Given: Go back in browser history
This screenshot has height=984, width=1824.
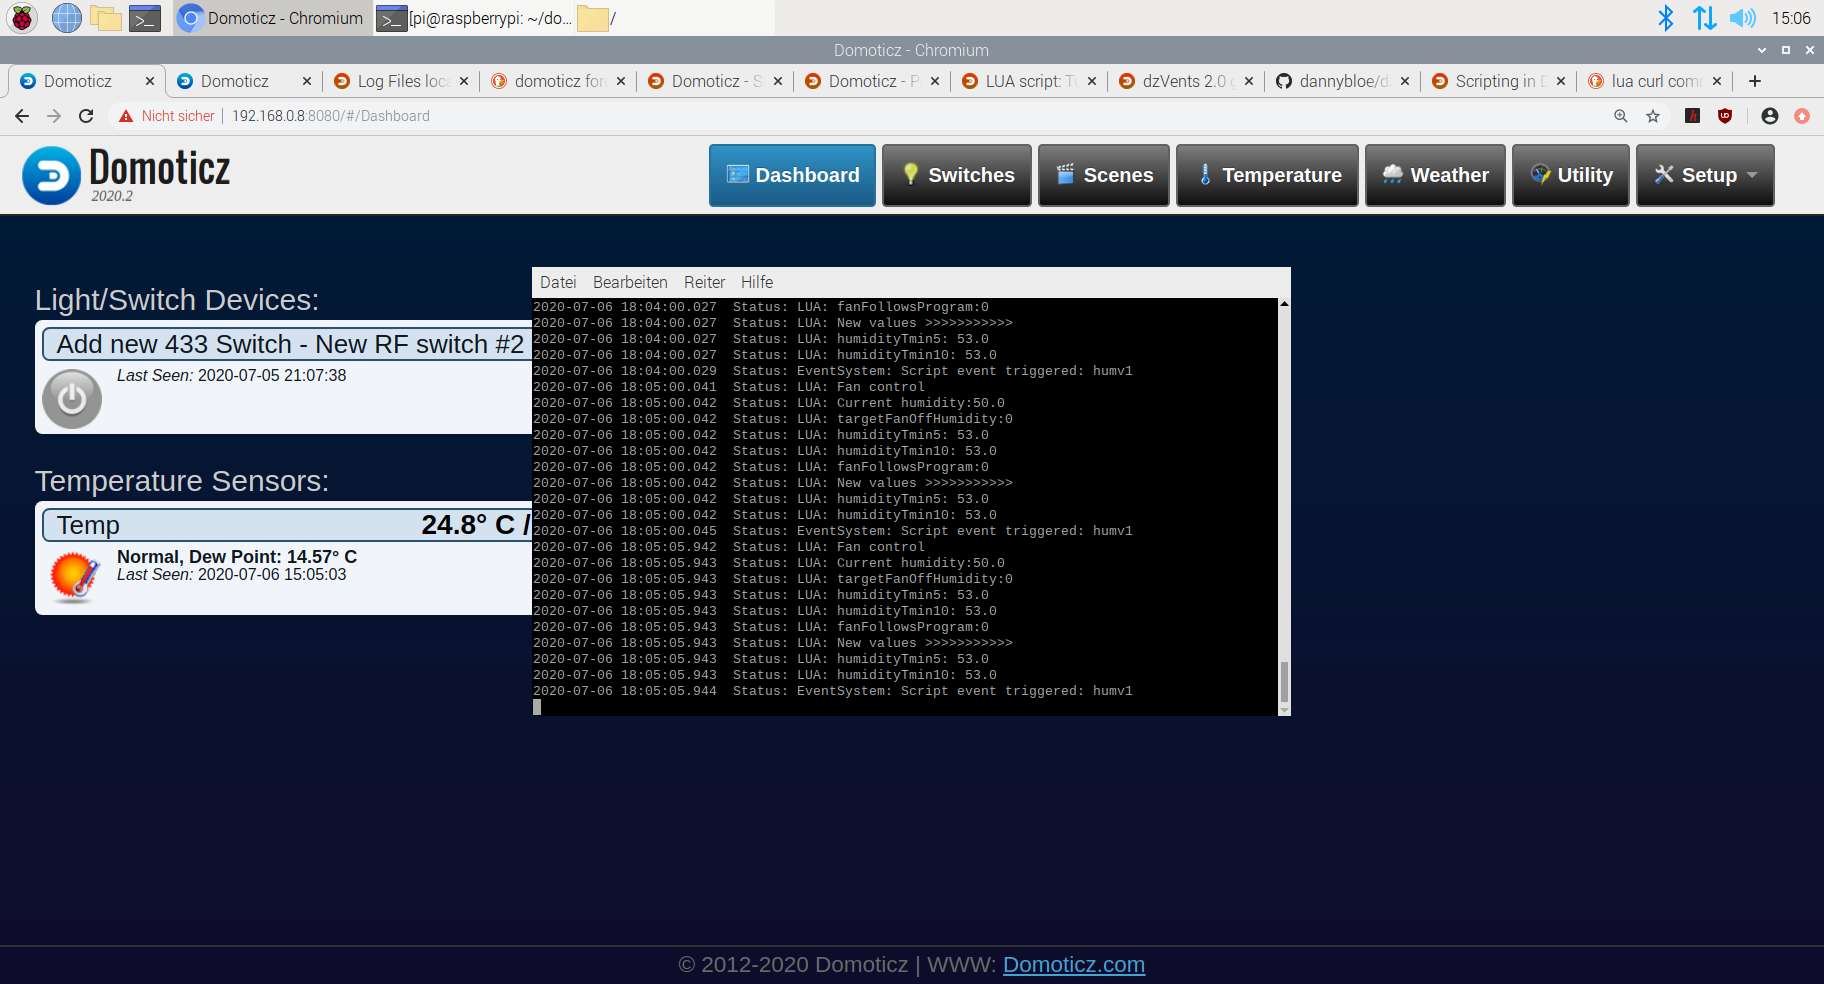Looking at the screenshot, I should (x=22, y=116).
